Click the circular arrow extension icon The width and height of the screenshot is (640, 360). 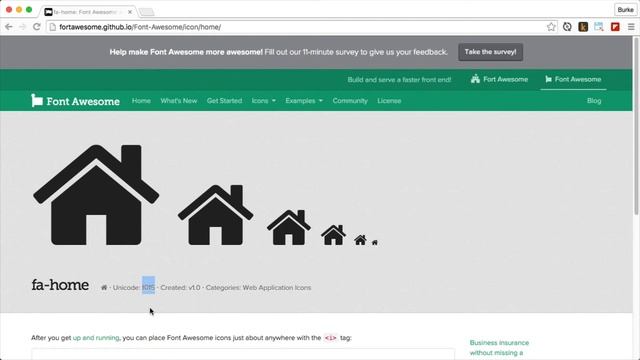click(567, 27)
